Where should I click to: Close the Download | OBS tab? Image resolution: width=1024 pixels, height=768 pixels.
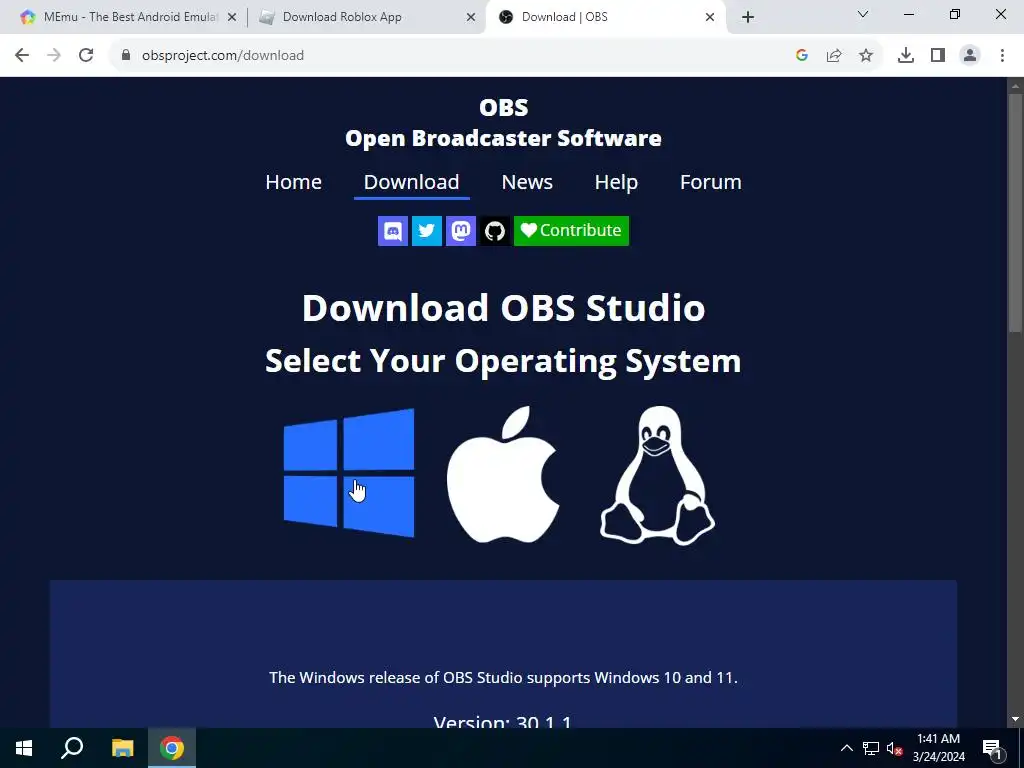coord(710,18)
